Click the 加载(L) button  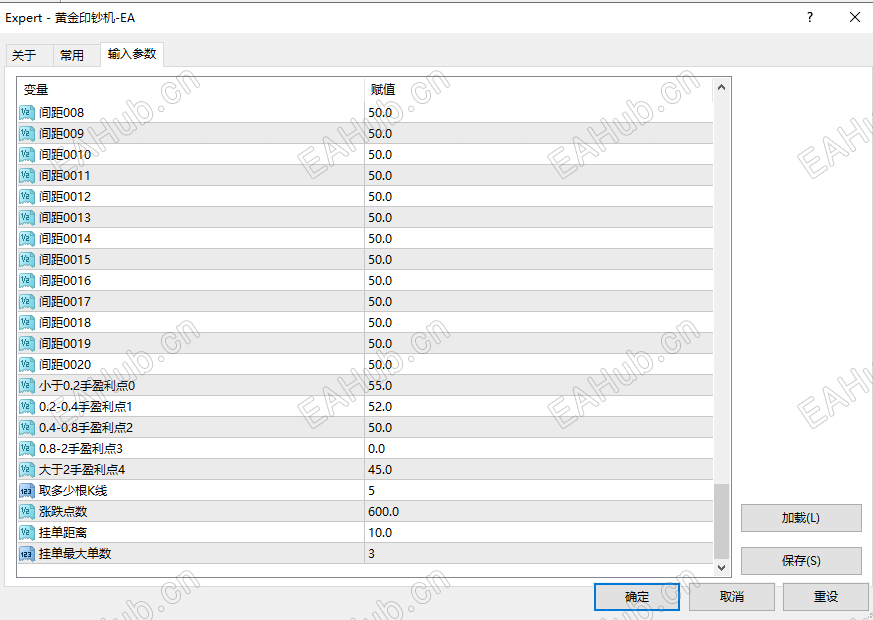click(x=800, y=518)
